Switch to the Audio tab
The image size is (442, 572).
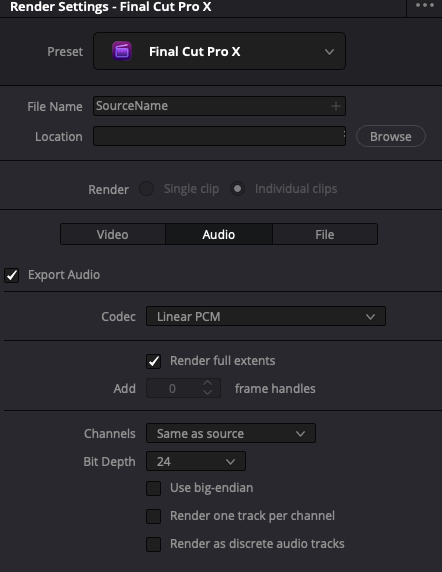[219, 234]
